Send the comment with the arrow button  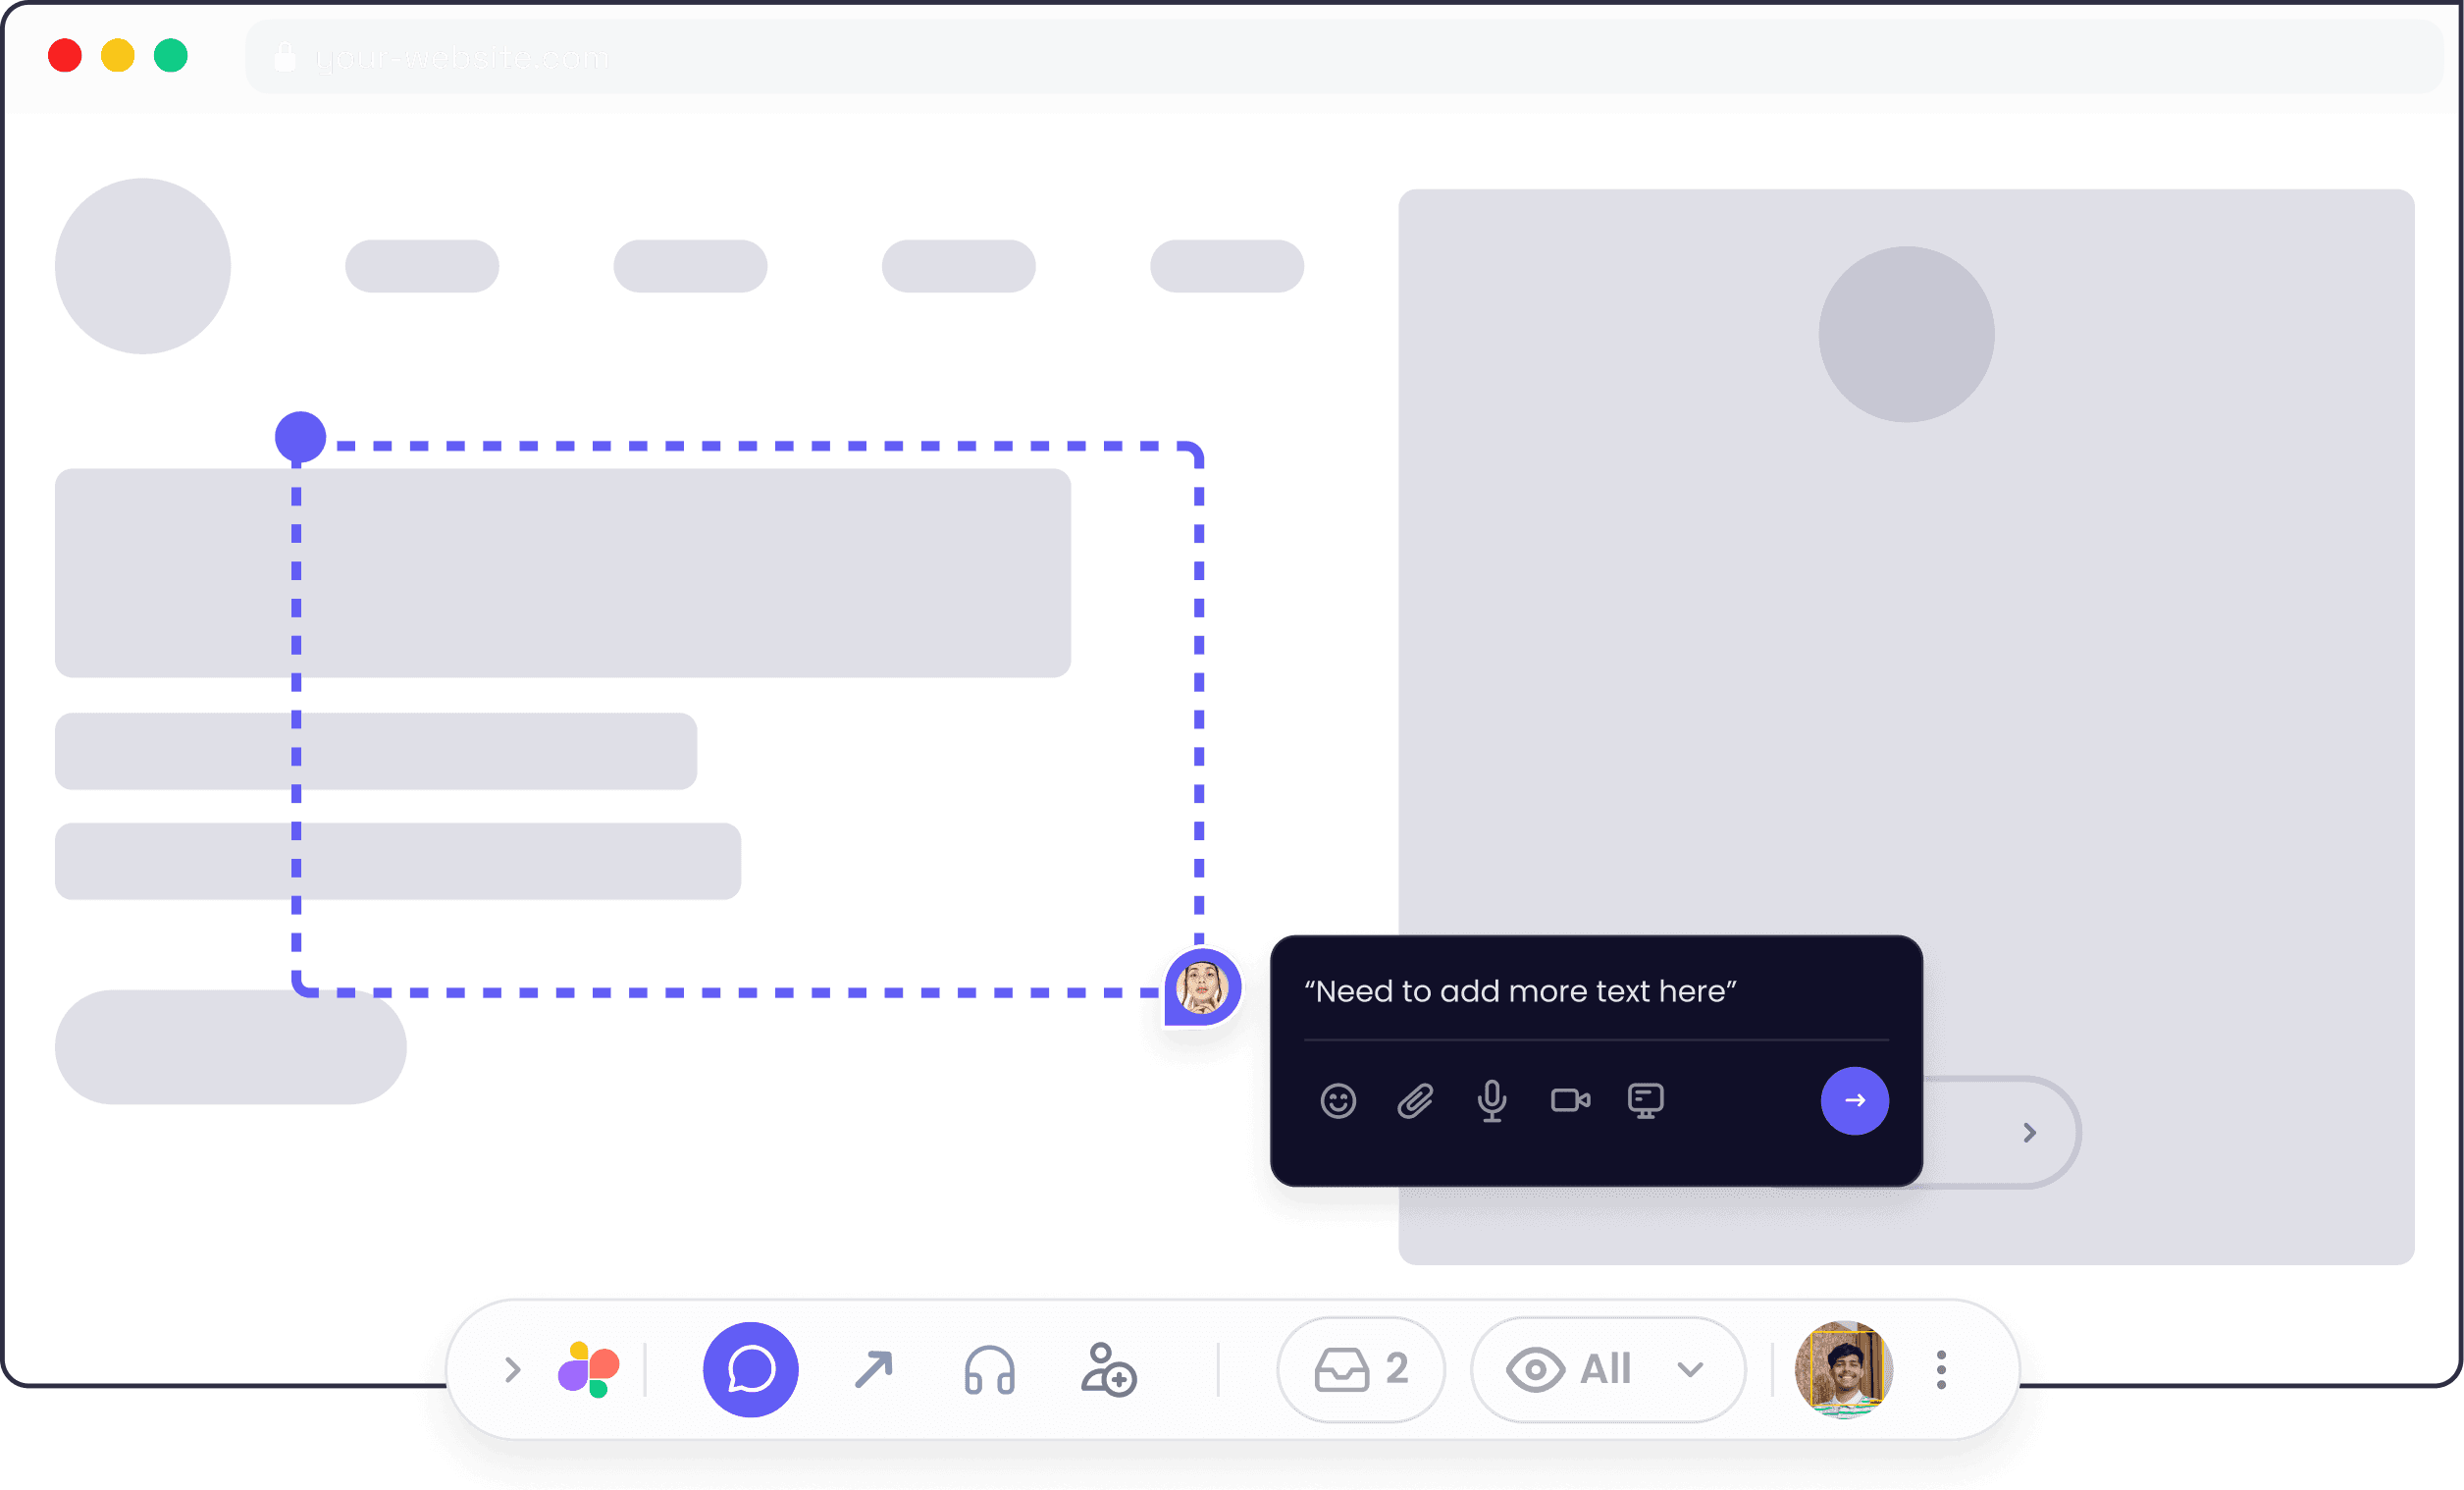point(1855,1101)
